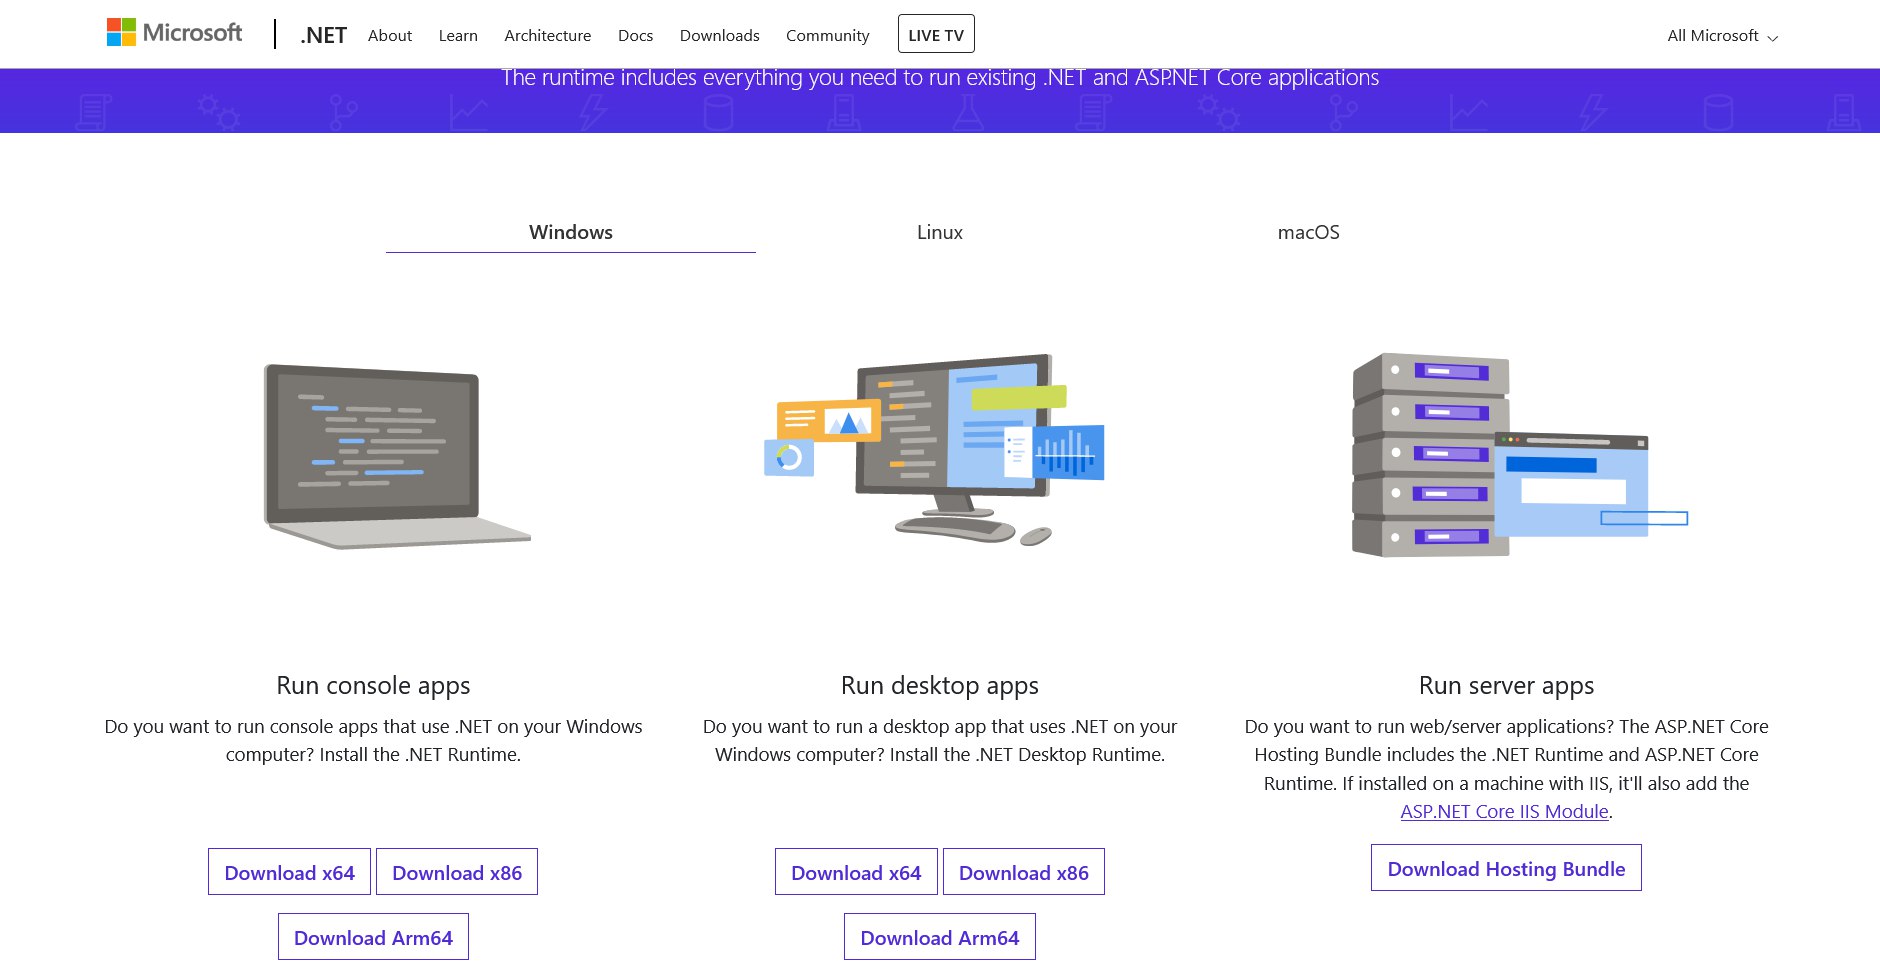The image size is (1880, 967).
Task: Download x64 Desktop Runtime for desktop apps
Action: [856, 872]
